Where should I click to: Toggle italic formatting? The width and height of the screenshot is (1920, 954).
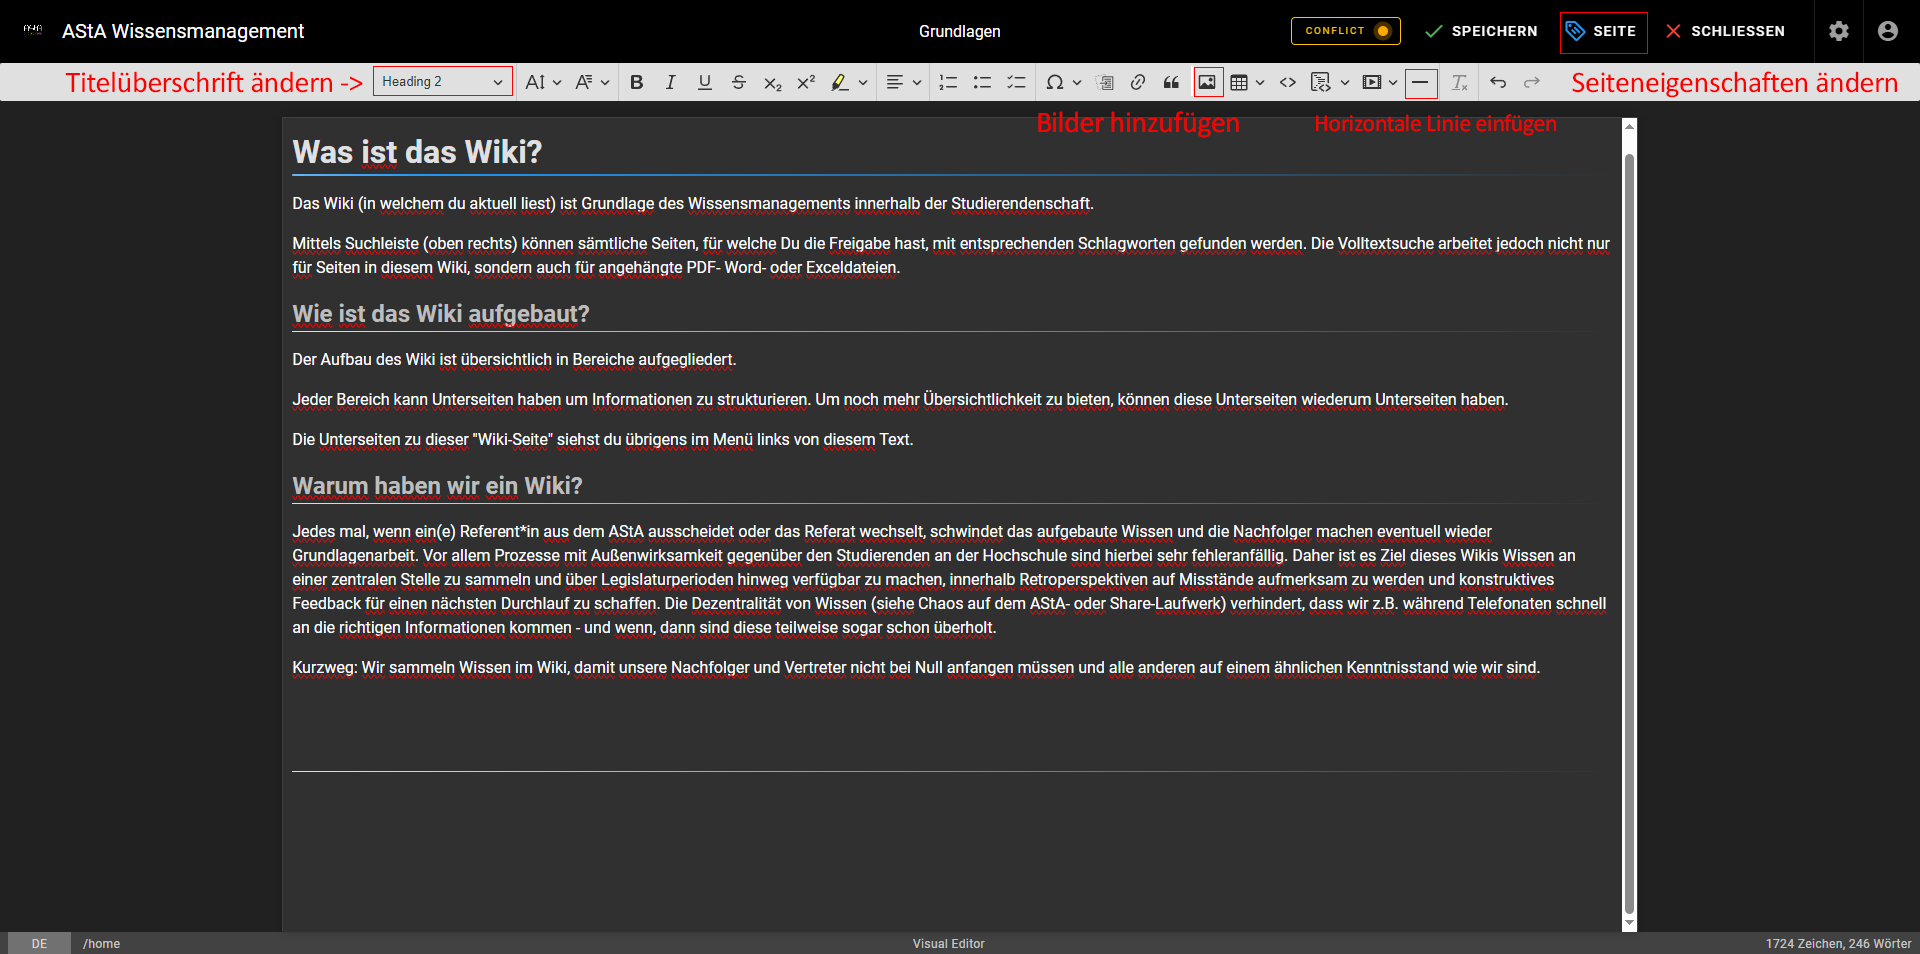670,82
